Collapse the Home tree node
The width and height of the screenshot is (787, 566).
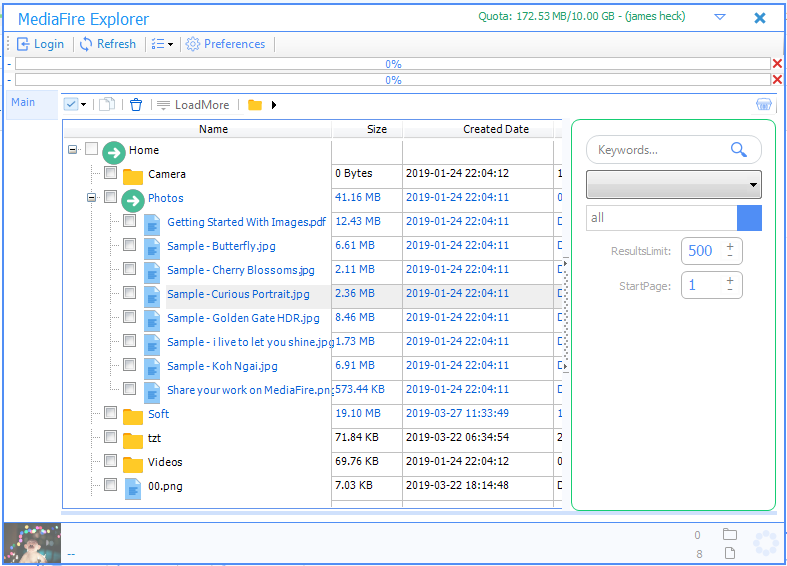click(x=73, y=150)
